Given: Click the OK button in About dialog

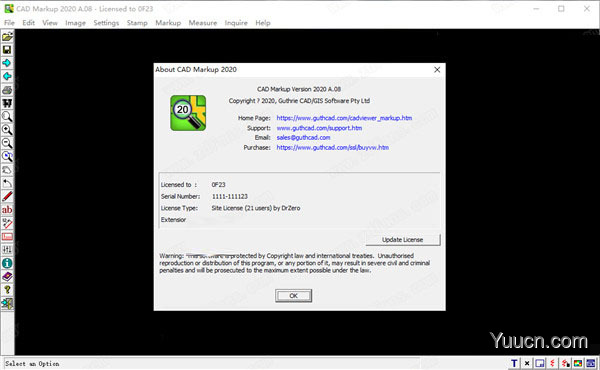Looking at the screenshot, I should pos(293,296).
